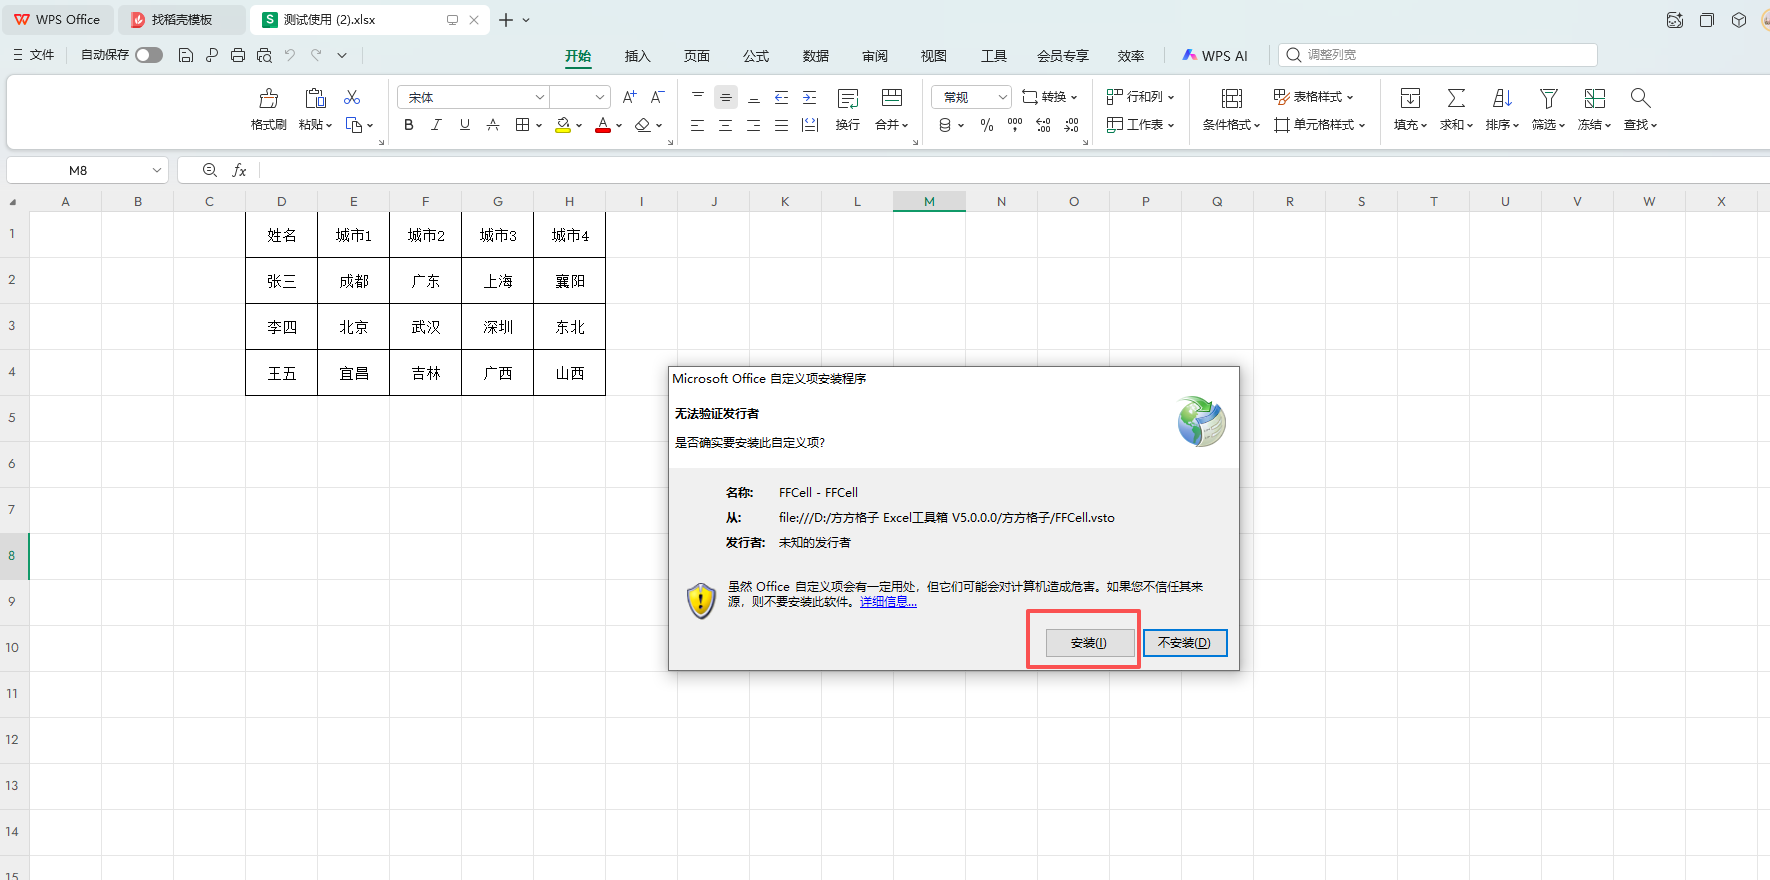Click the yellow fill color swatch

click(x=563, y=125)
